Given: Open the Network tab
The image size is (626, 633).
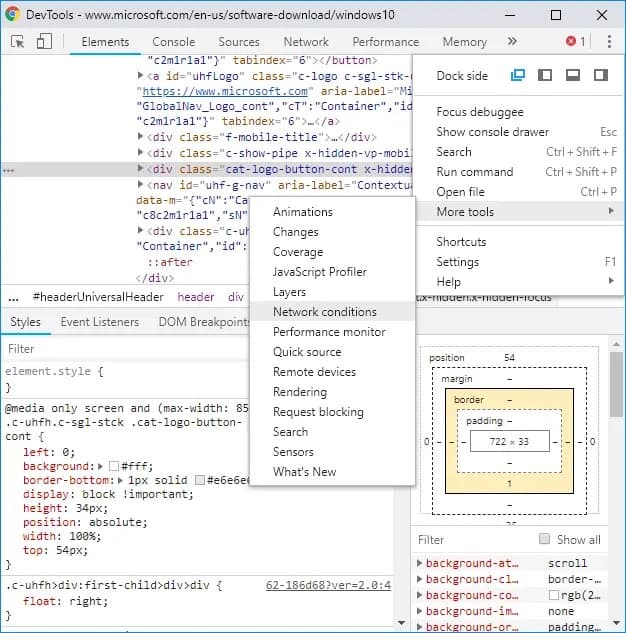Looking at the screenshot, I should [x=306, y=42].
